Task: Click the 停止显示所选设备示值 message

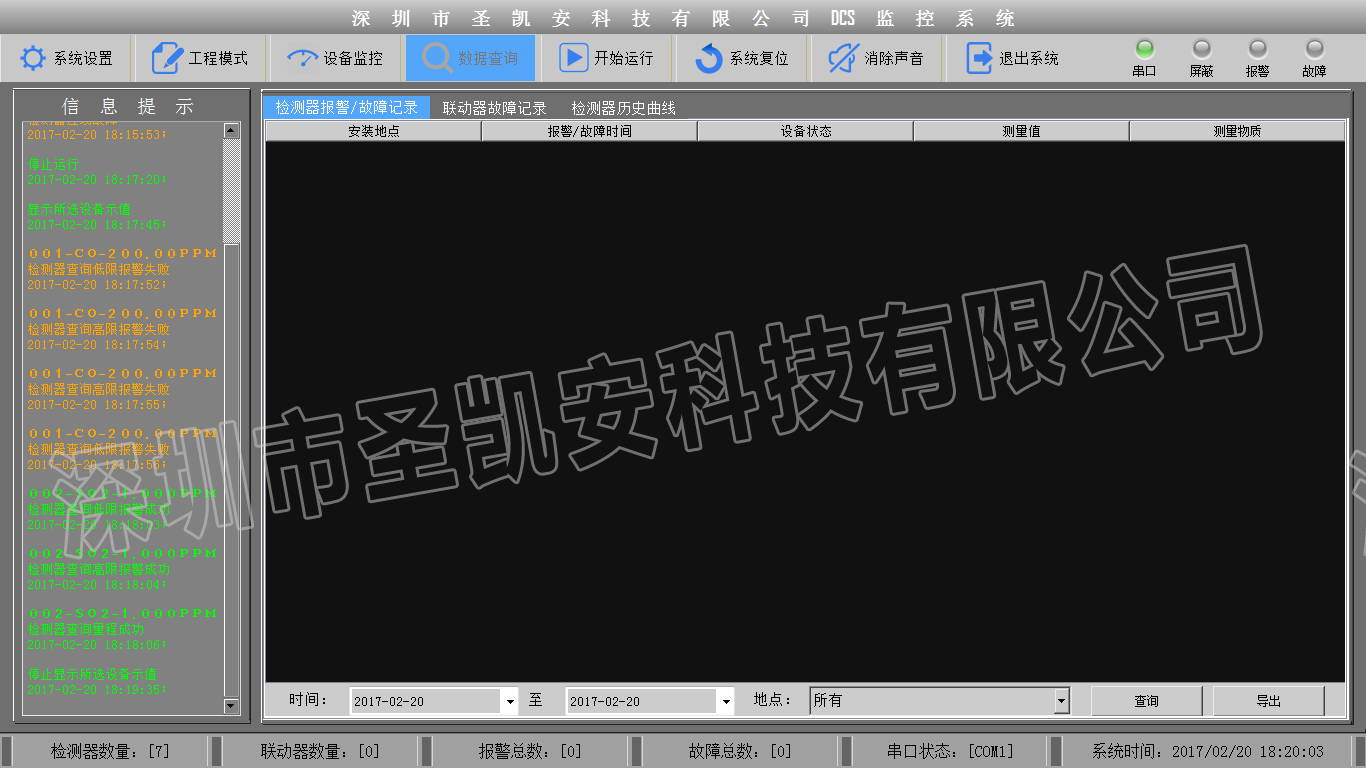Action: coord(92,675)
